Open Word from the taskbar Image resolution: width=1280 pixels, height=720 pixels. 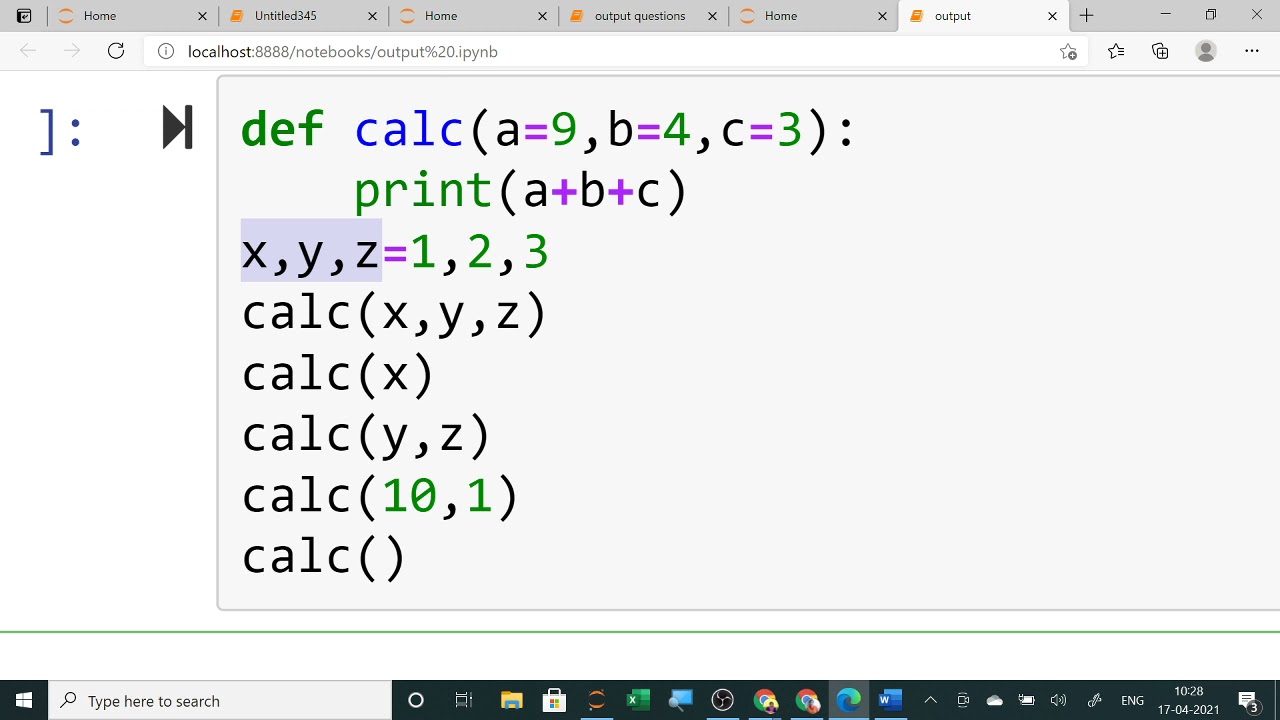tap(890, 700)
